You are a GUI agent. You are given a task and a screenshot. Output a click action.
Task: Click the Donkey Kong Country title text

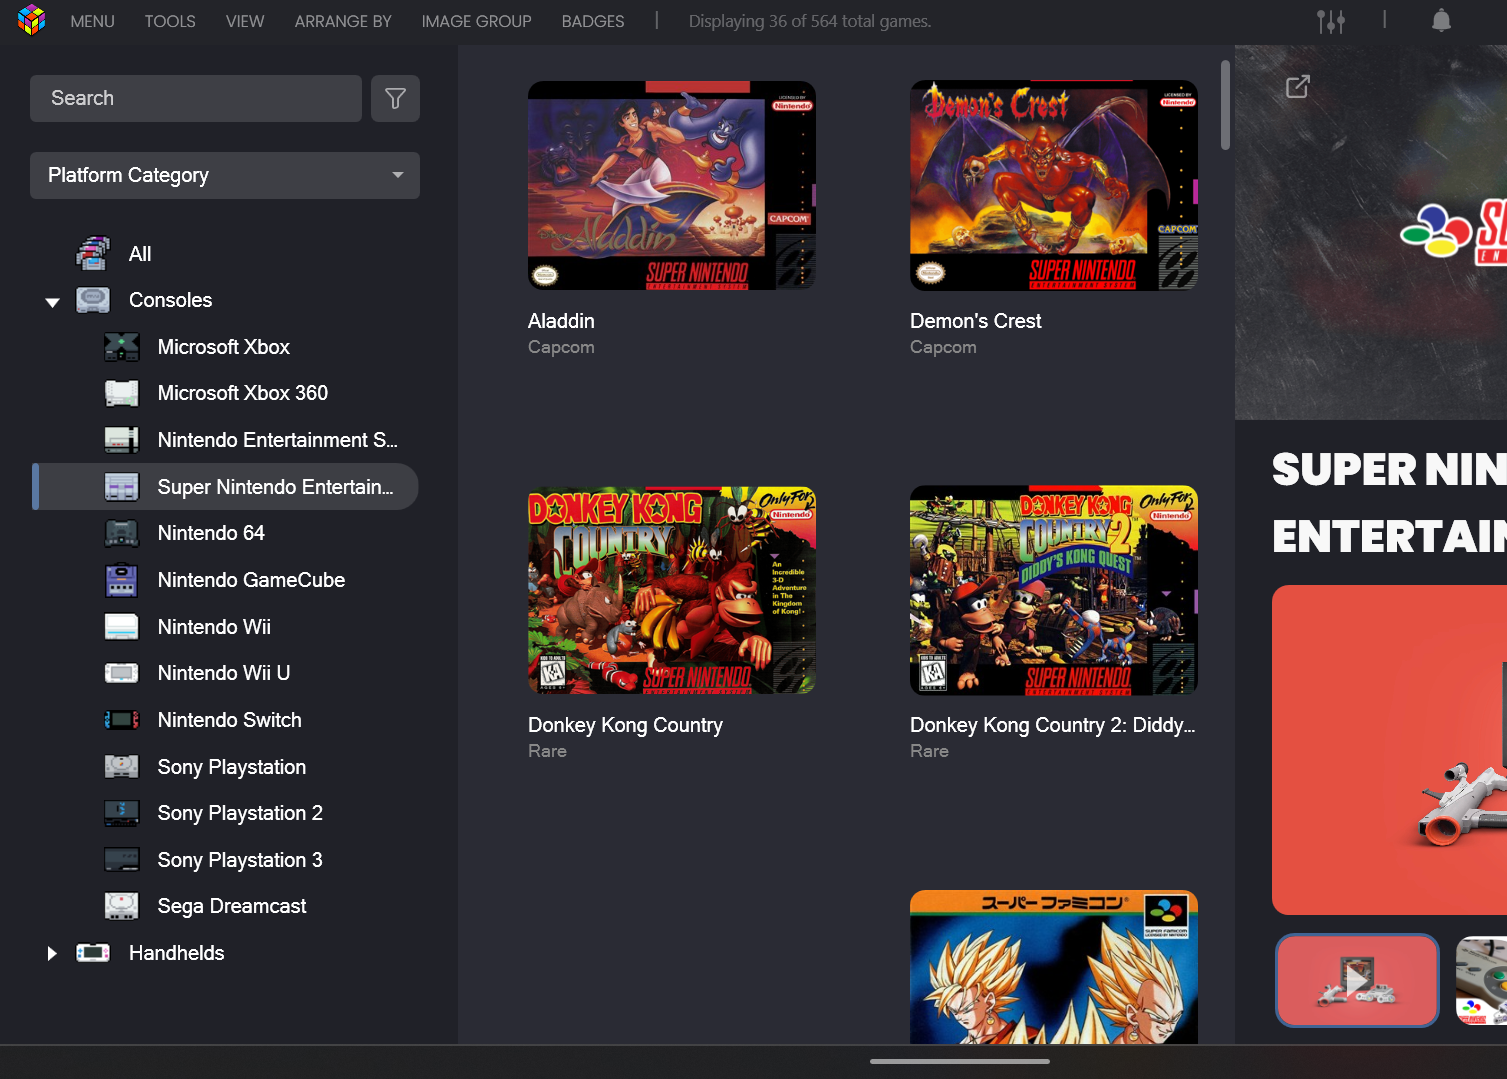625,725
